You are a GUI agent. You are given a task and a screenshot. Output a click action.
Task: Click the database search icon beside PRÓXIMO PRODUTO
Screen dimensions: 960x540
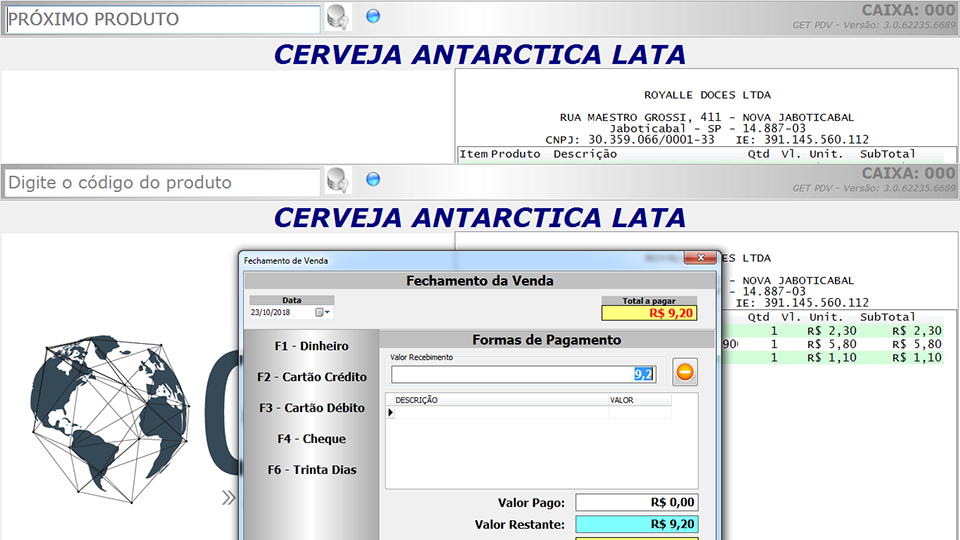tap(338, 17)
